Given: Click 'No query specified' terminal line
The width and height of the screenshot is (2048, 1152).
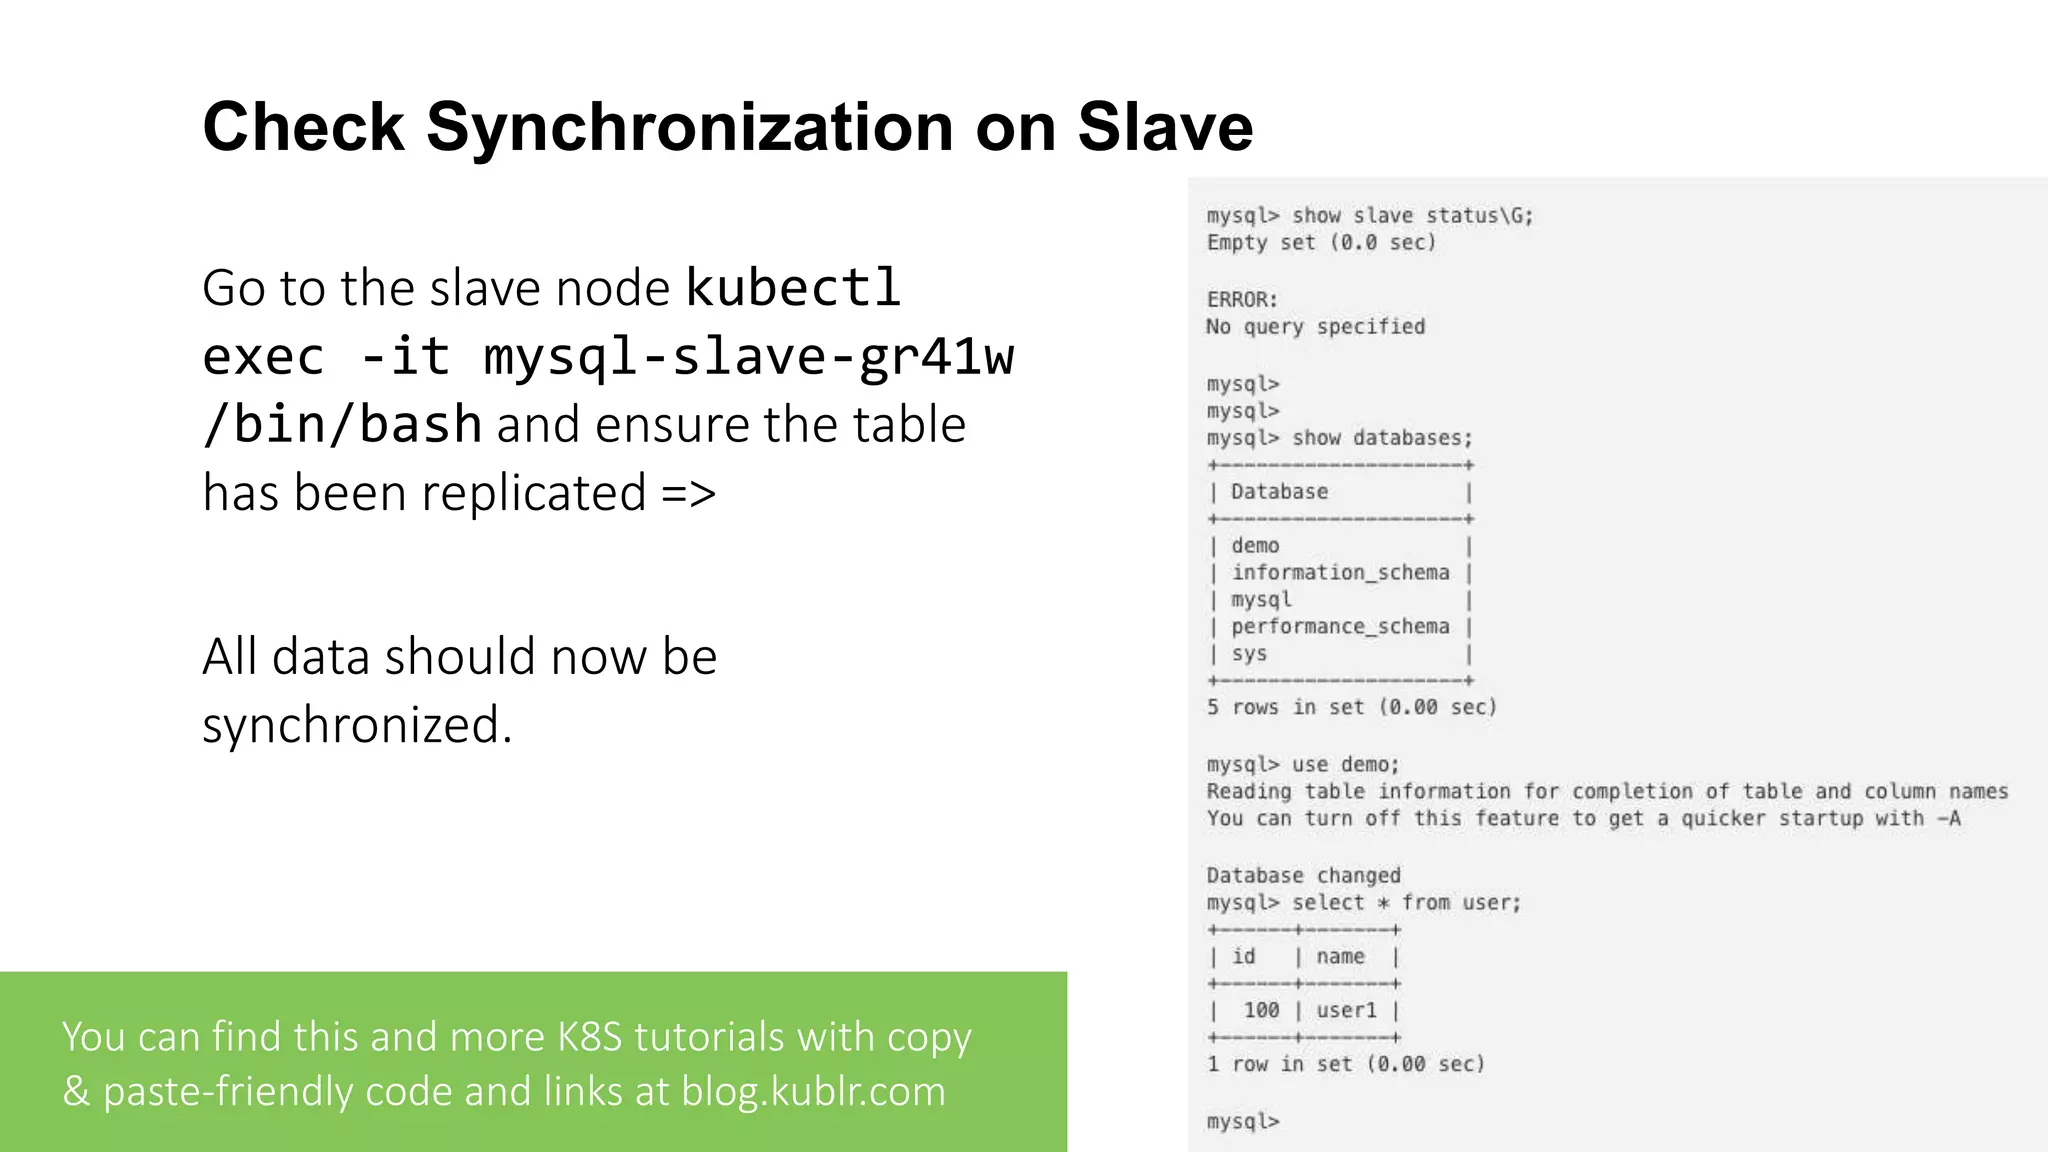Looking at the screenshot, I should click(x=1315, y=327).
